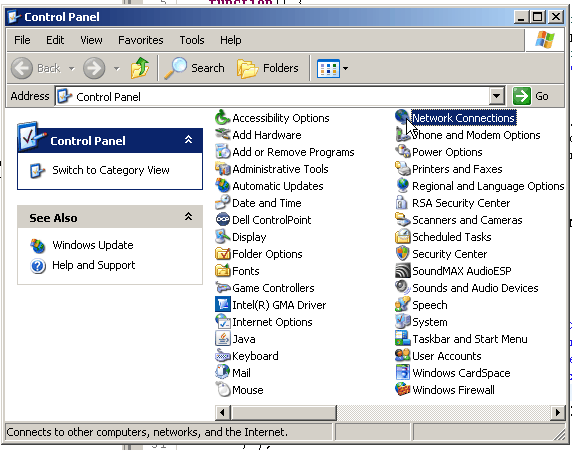The height and width of the screenshot is (450, 572).
Task: Open the User Accounts icon
Action: coord(402,356)
